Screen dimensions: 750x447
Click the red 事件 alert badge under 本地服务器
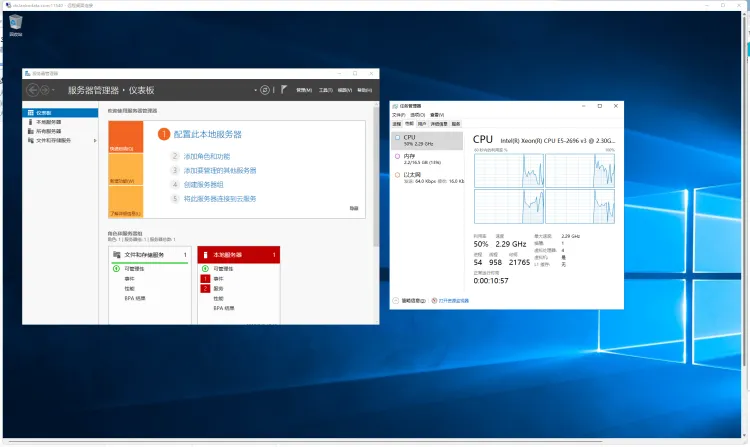point(205,278)
